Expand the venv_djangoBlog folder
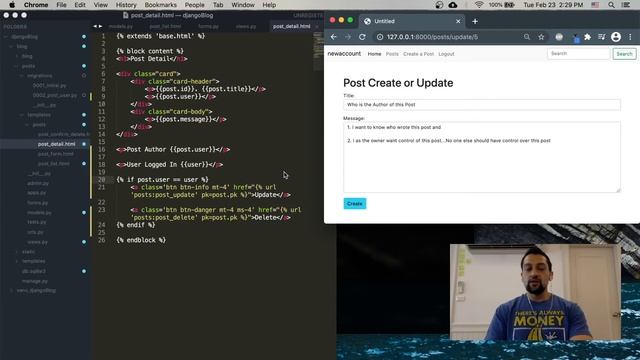This screenshot has height=360, width=640. (11, 291)
